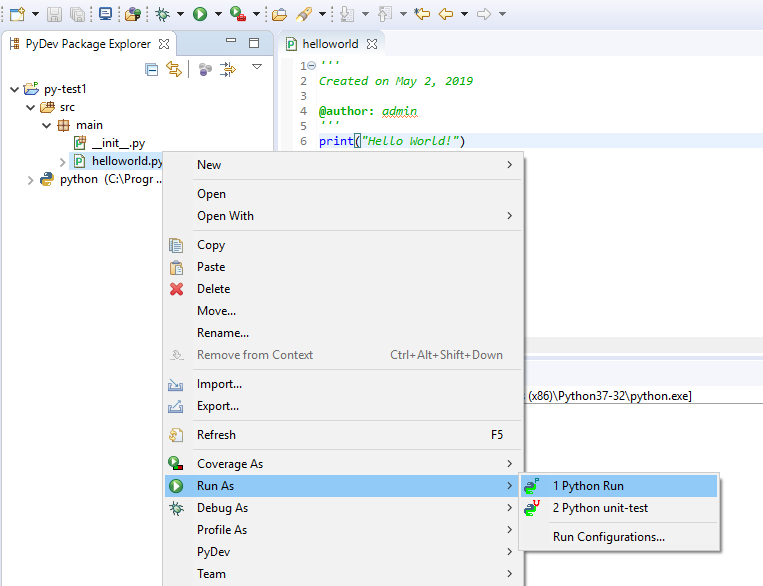Select the py-test1 project
763x586 pixels.
point(54,89)
